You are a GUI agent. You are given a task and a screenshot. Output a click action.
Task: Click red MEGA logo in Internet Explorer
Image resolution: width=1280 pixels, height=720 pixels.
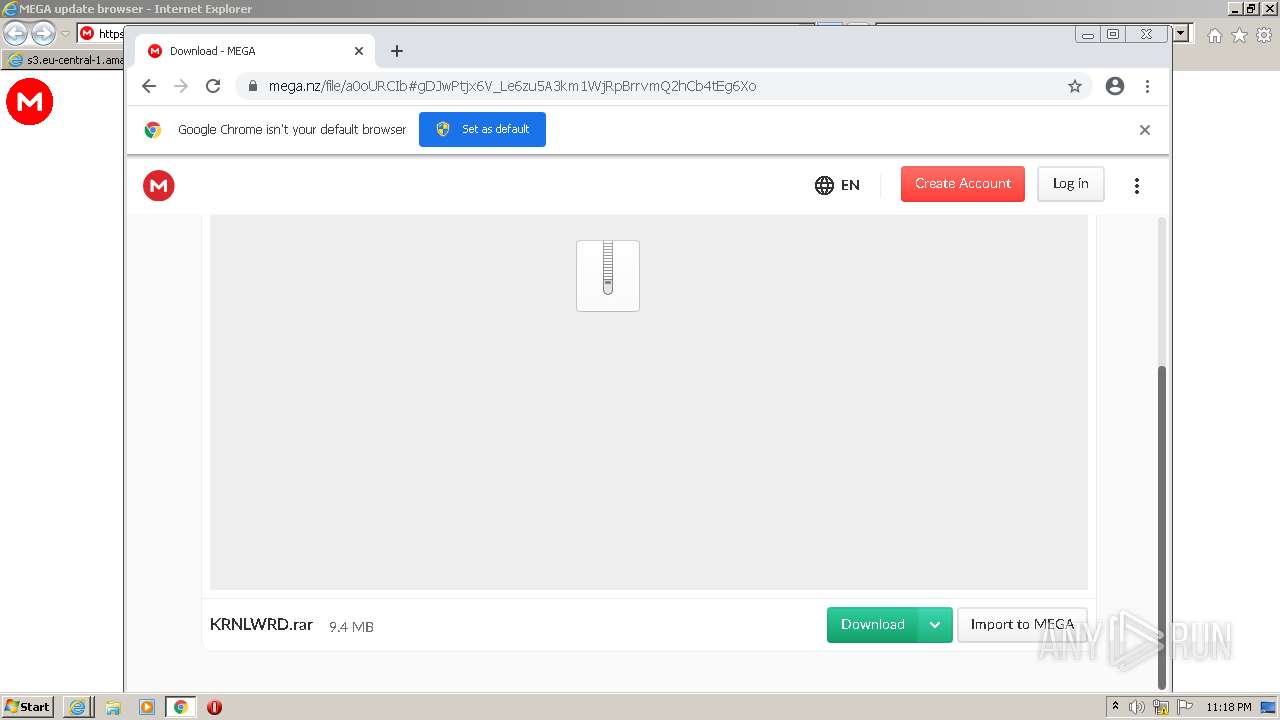(30, 102)
